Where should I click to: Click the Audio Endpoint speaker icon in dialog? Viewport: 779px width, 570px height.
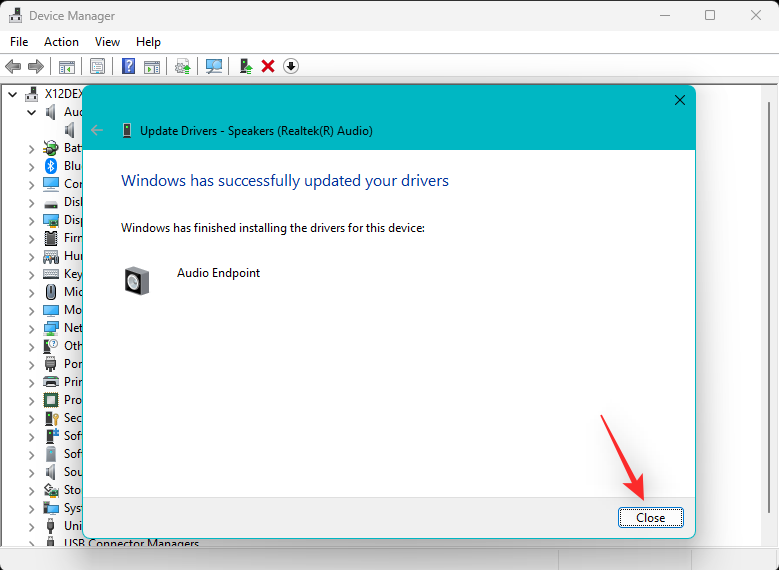137,281
